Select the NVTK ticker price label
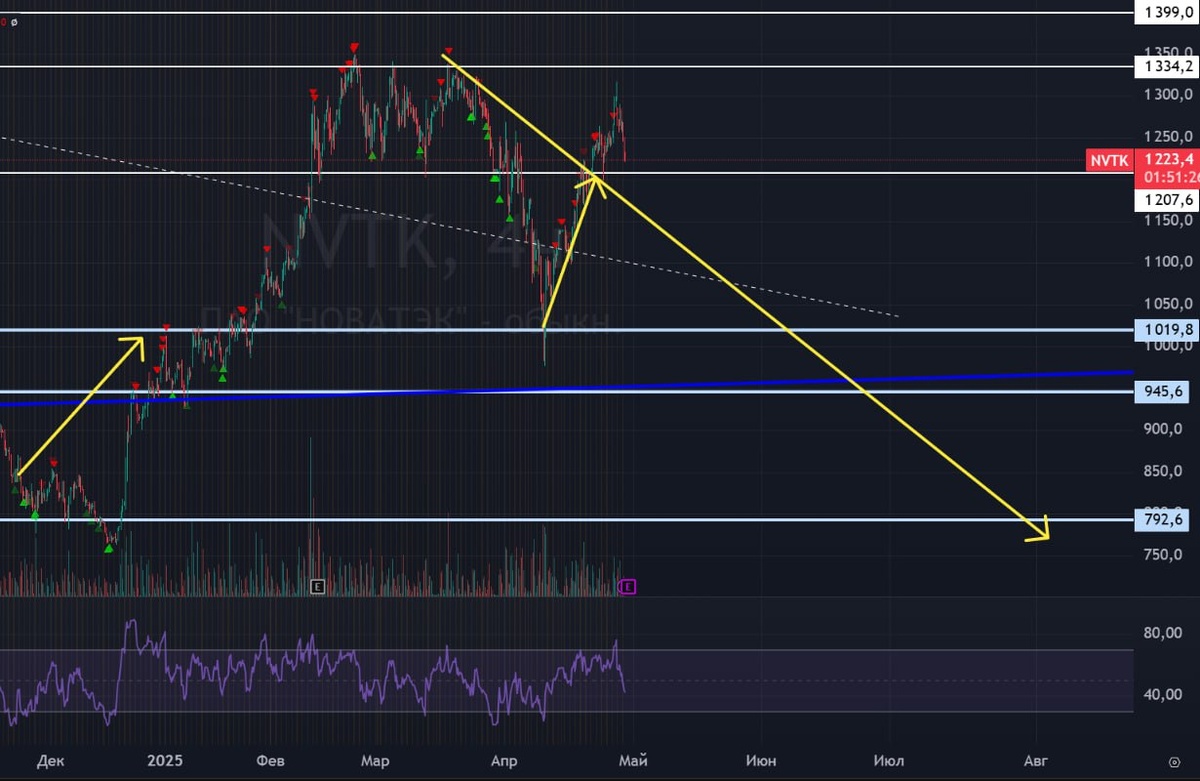The image size is (1200, 781). click(1110, 159)
